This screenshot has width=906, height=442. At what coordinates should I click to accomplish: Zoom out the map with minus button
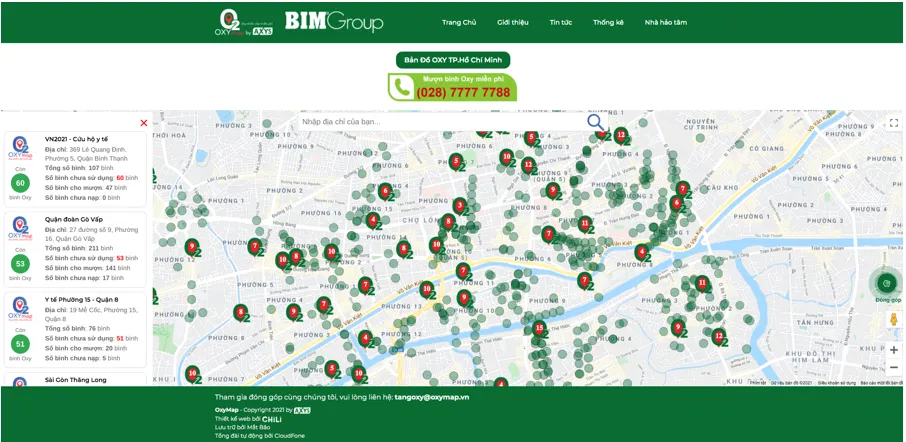point(893,367)
